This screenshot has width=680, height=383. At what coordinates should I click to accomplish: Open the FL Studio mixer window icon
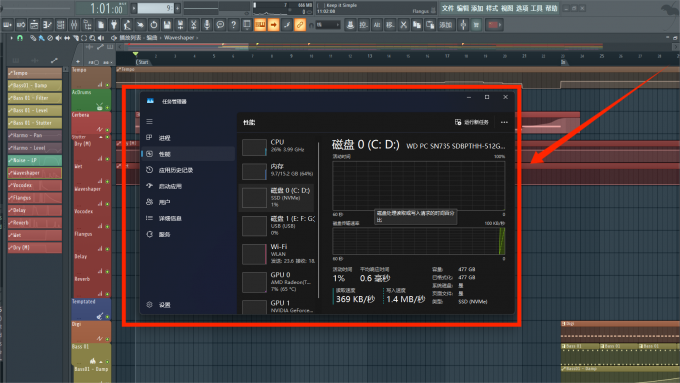74,25
